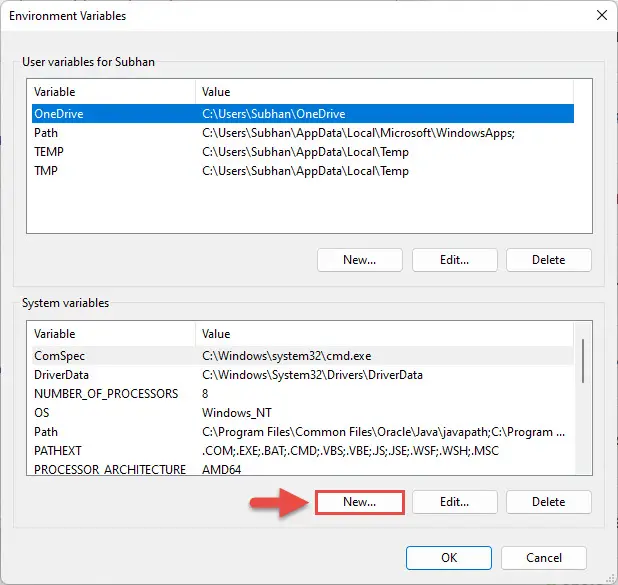The height and width of the screenshot is (585, 618).
Task: Click Delete under User variables
Action: [549, 260]
